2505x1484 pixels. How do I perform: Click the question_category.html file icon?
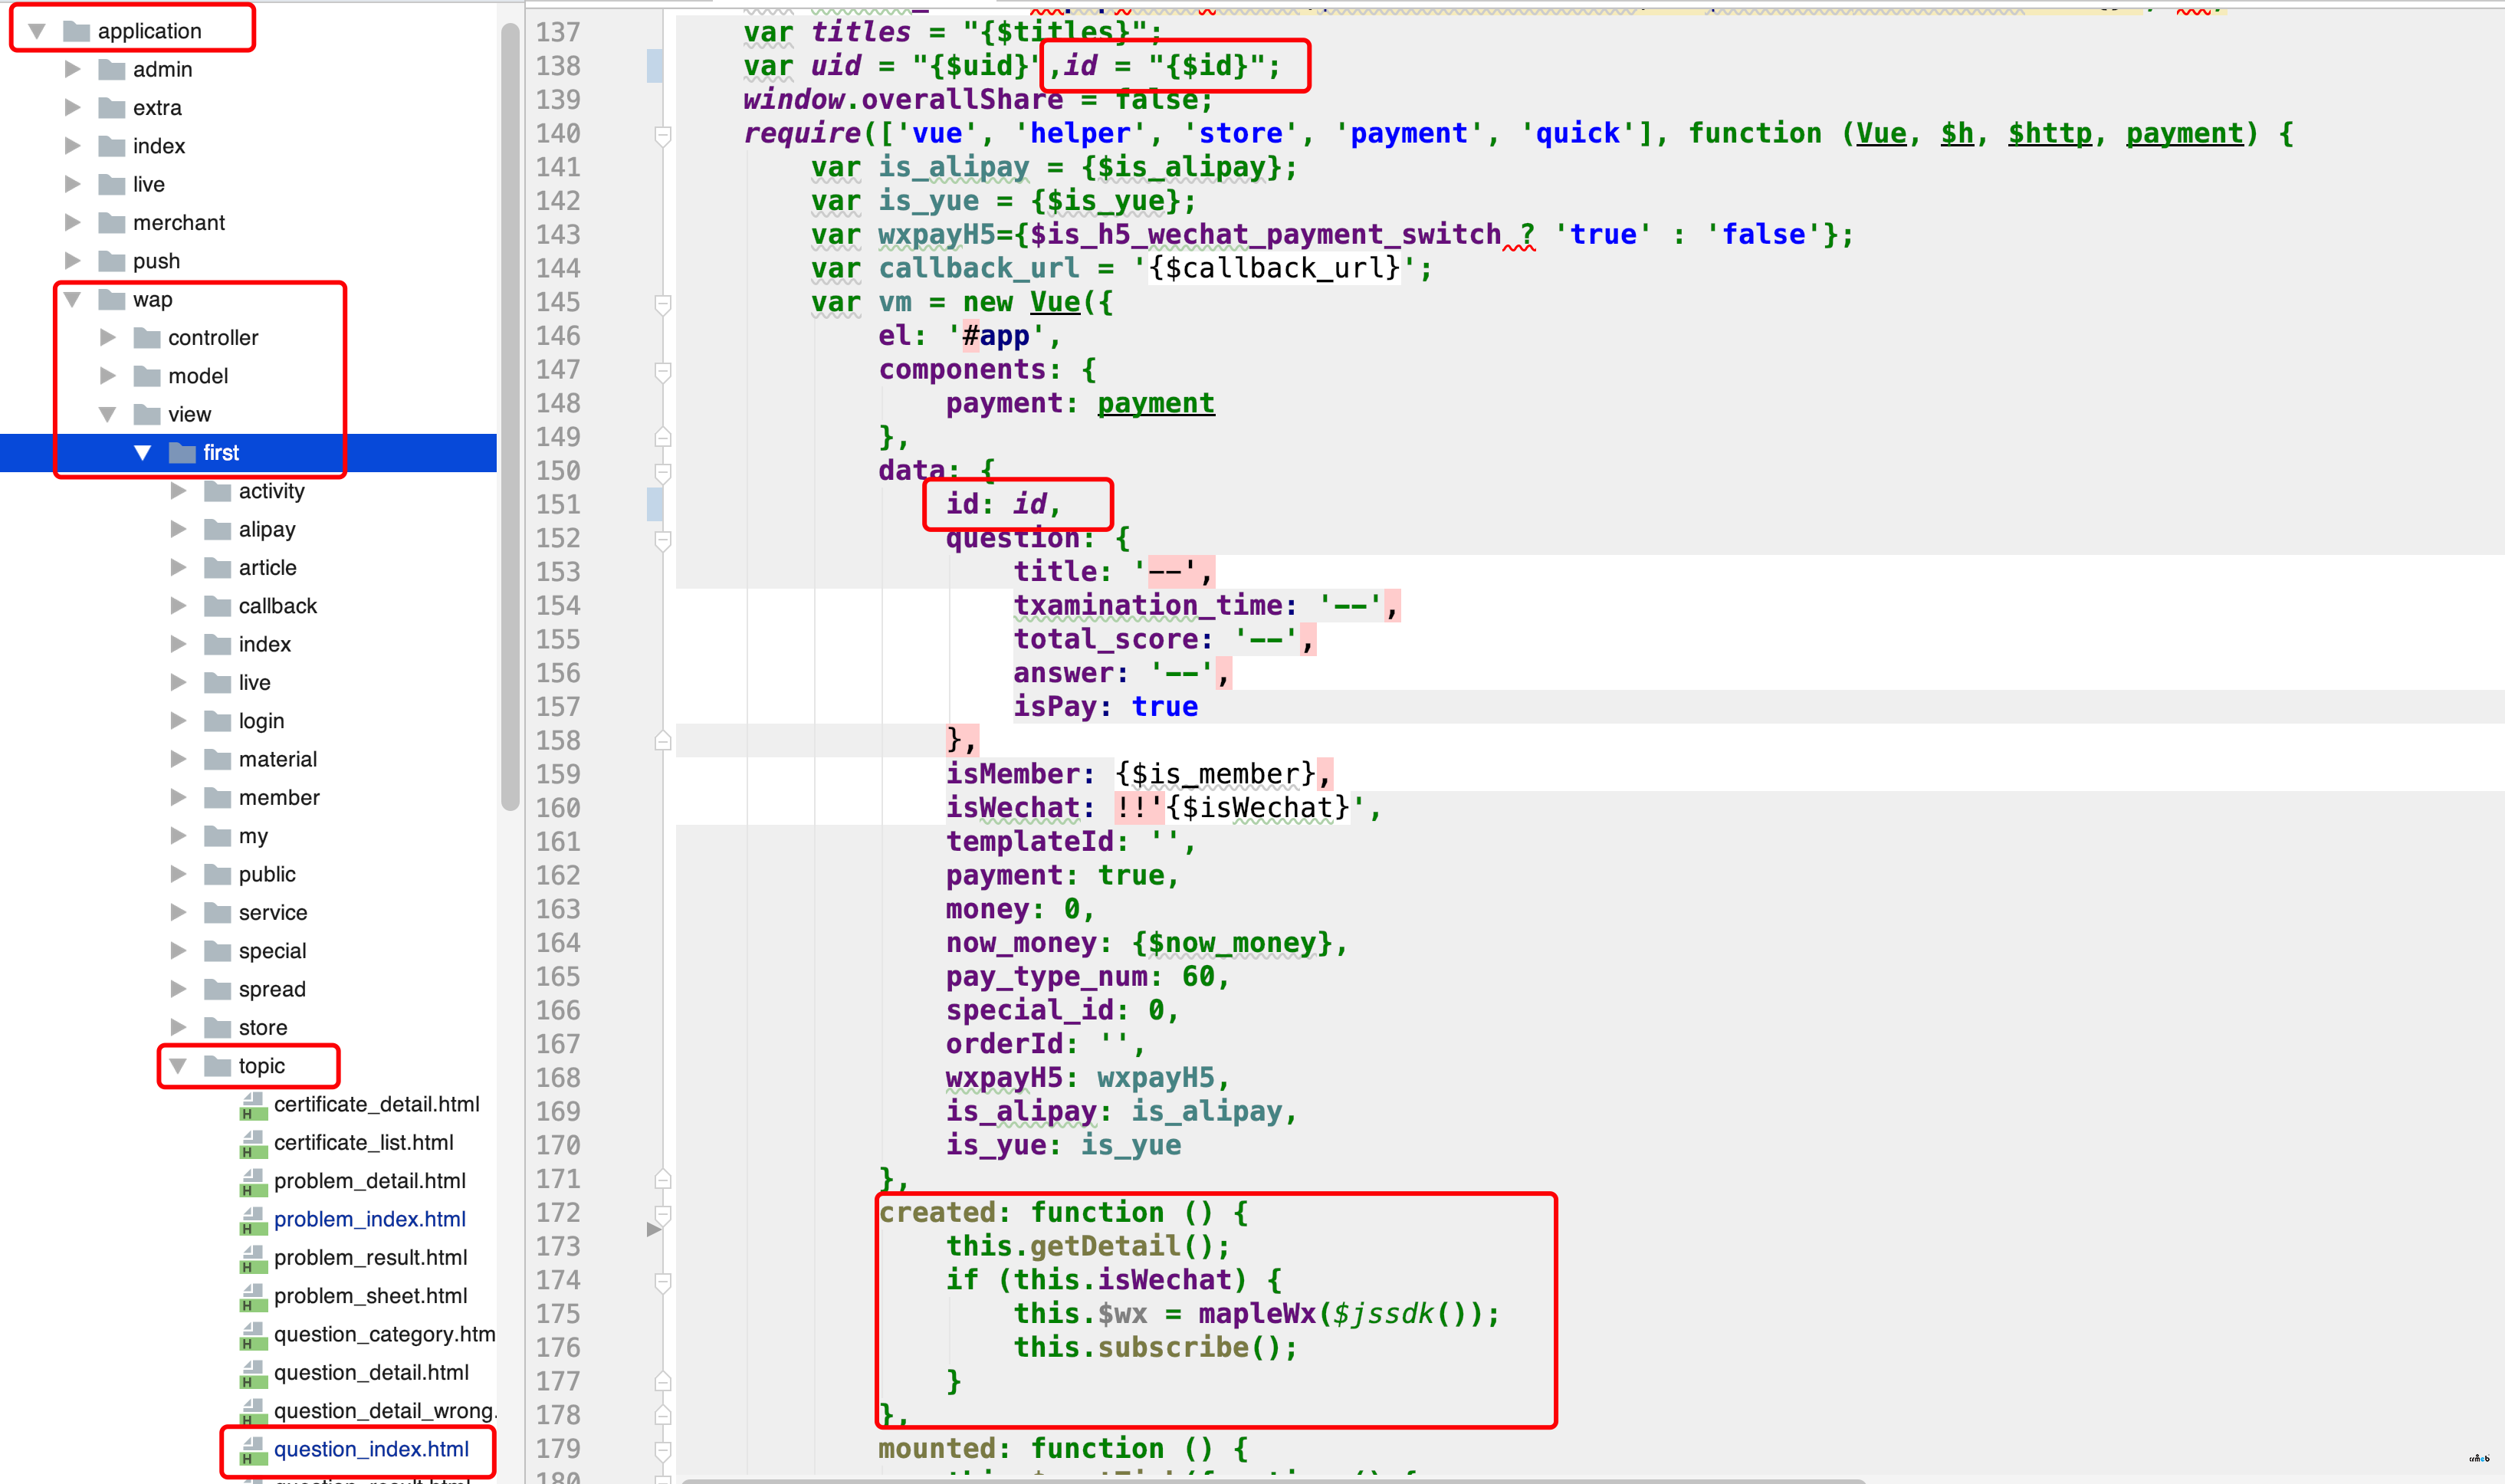click(x=253, y=1335)
